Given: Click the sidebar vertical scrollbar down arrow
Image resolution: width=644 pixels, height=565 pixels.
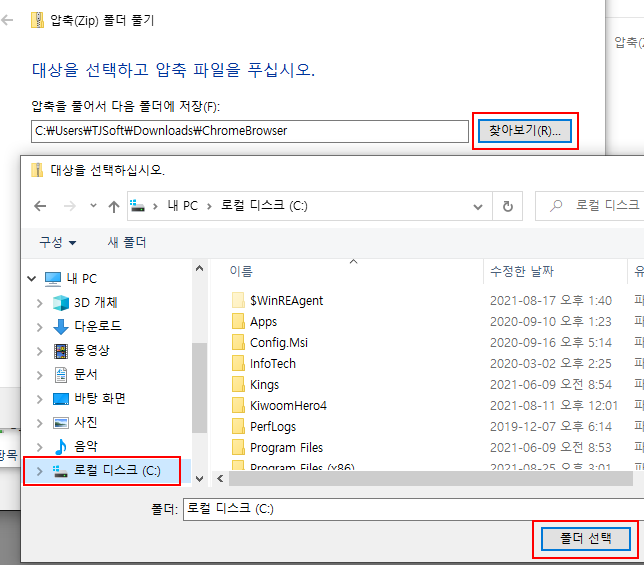Looking at the screenshot, I should (198, 479).
